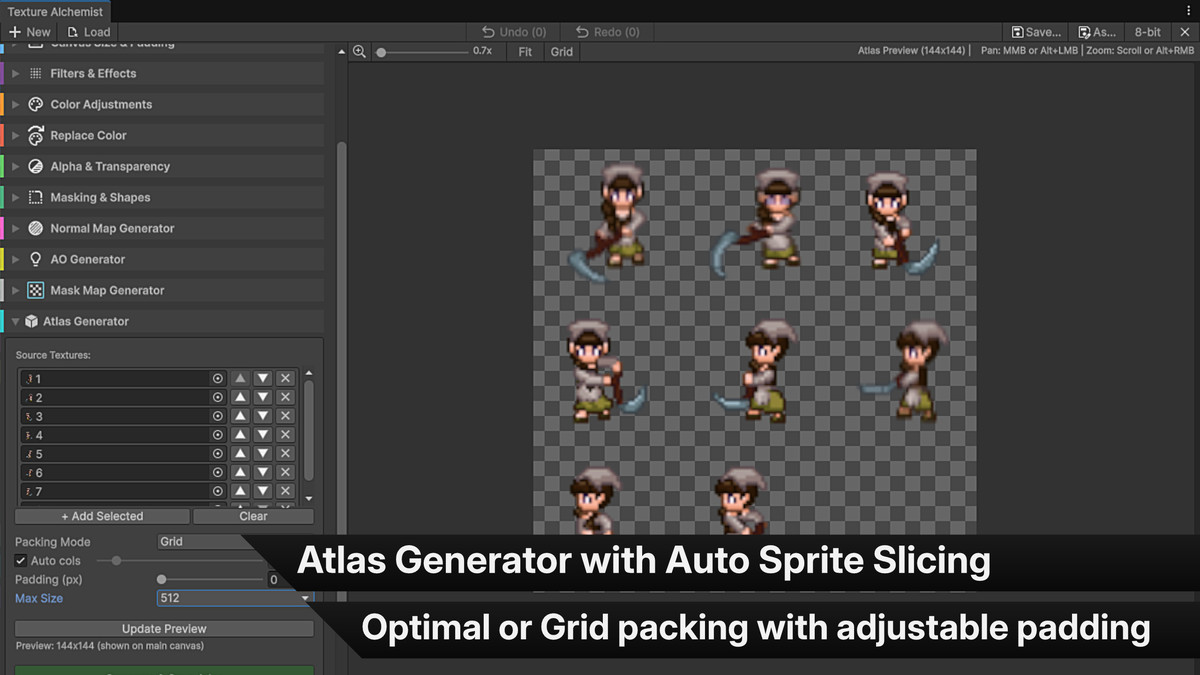The image size is (1200, 675).
Task: Expand the Replace Color section
Action: 164,135
